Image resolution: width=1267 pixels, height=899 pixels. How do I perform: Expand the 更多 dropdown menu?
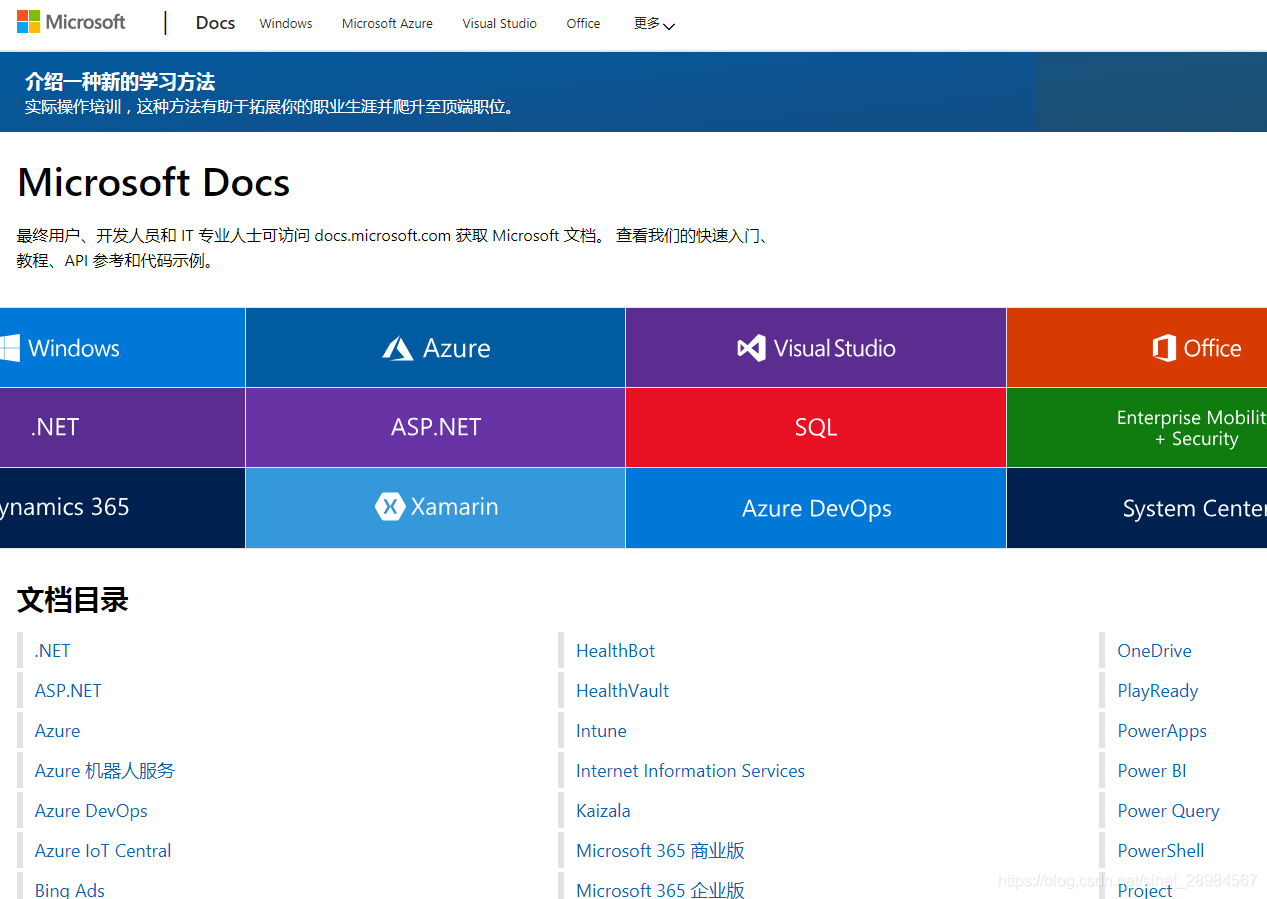coord(654,23)
